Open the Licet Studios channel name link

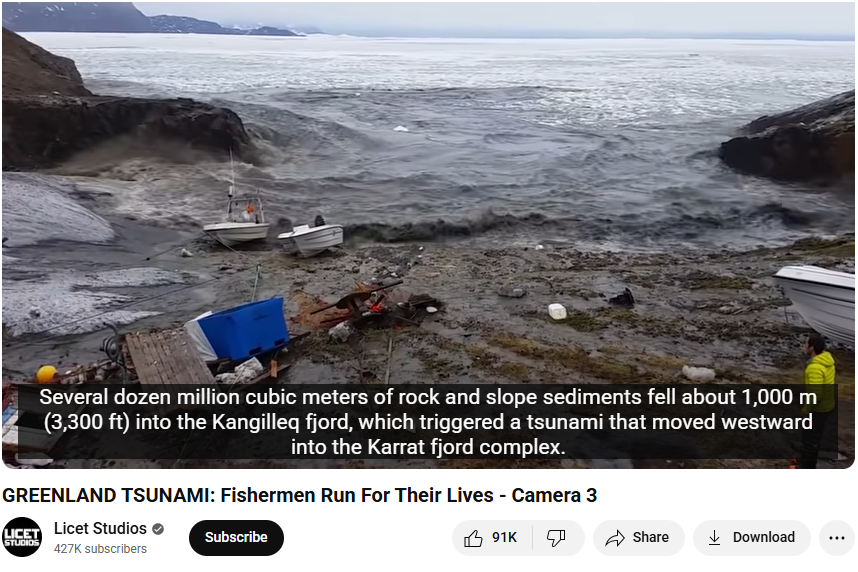[x=100, y=528]
